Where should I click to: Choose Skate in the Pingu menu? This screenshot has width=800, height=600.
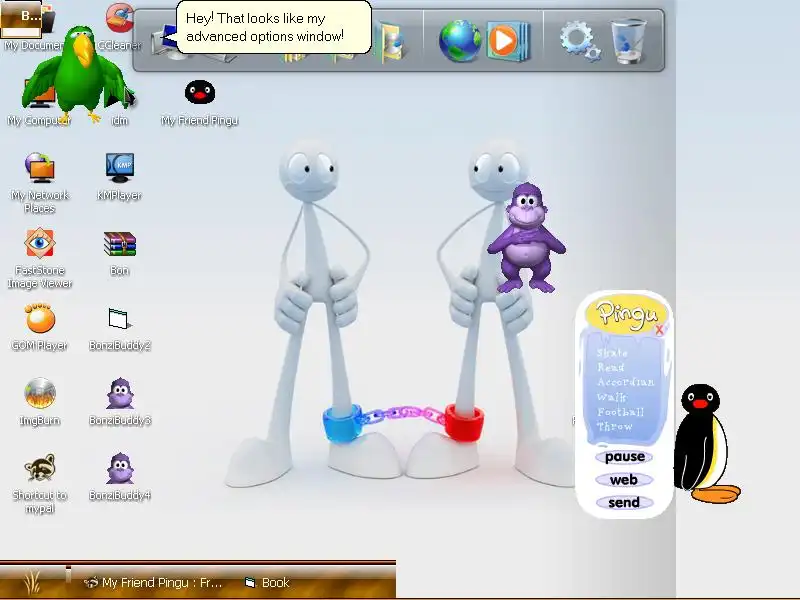(x=612, y=353)
